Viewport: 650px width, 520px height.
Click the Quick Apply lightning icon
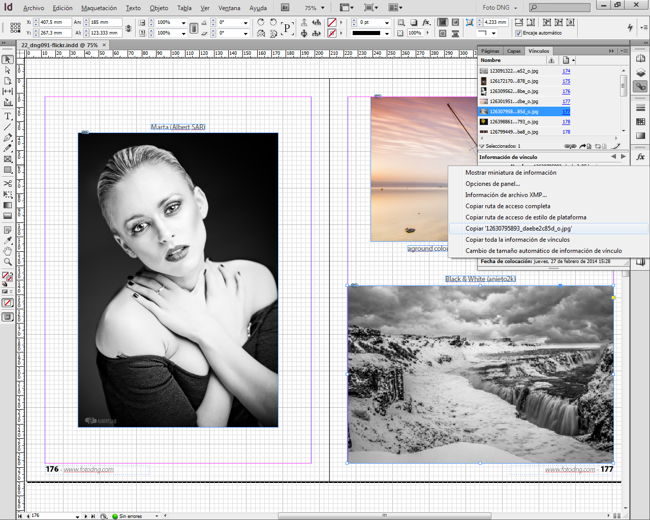(x=630, y=27)
